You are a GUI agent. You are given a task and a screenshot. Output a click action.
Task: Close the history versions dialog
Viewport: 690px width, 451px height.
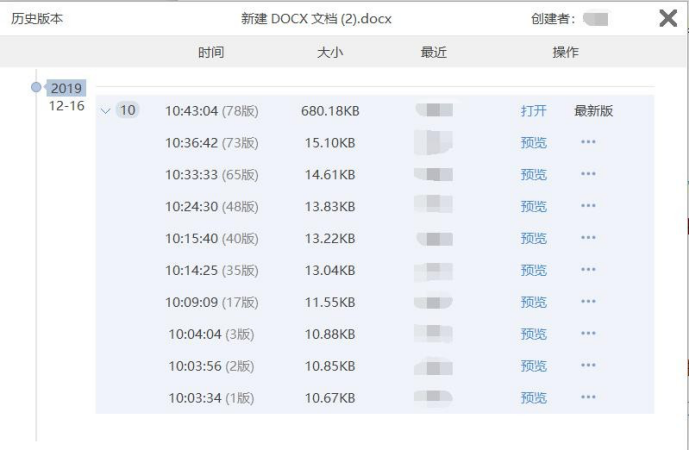(x=668, y=18)
